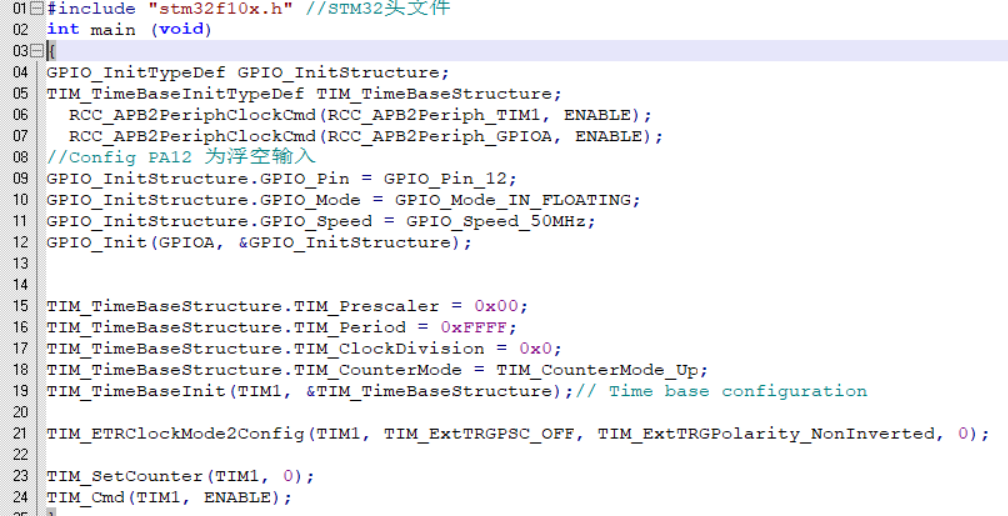The image size is (1008, 516).
Task: Click TIM_TimeBaseInitTypeDef TIM_TimeBaseStructure declaration
Action: coord(304,93)
